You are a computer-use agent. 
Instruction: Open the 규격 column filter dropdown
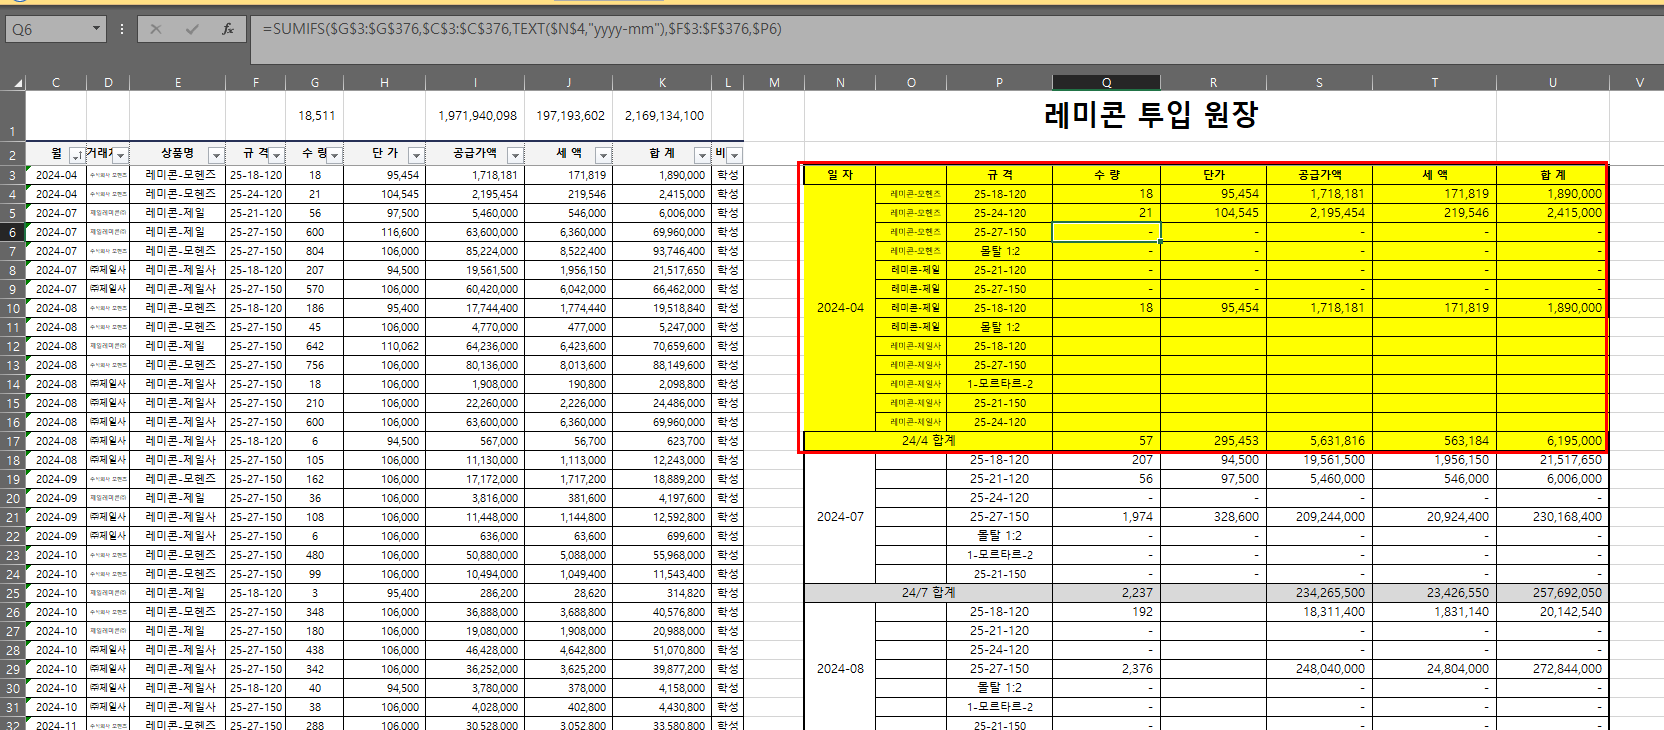(277, 155)
